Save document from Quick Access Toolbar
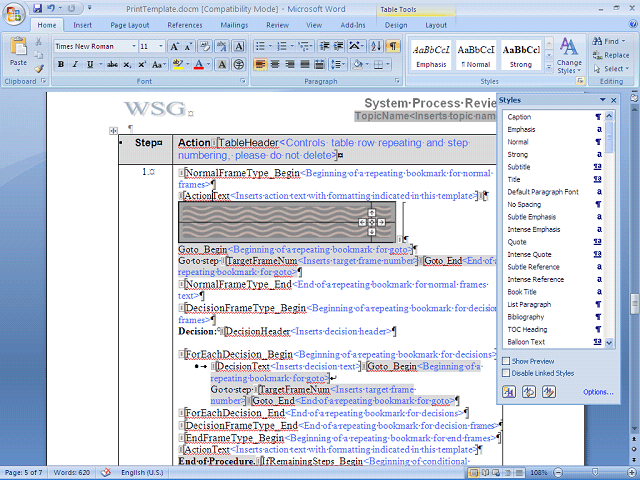 (x=38, y=7)
